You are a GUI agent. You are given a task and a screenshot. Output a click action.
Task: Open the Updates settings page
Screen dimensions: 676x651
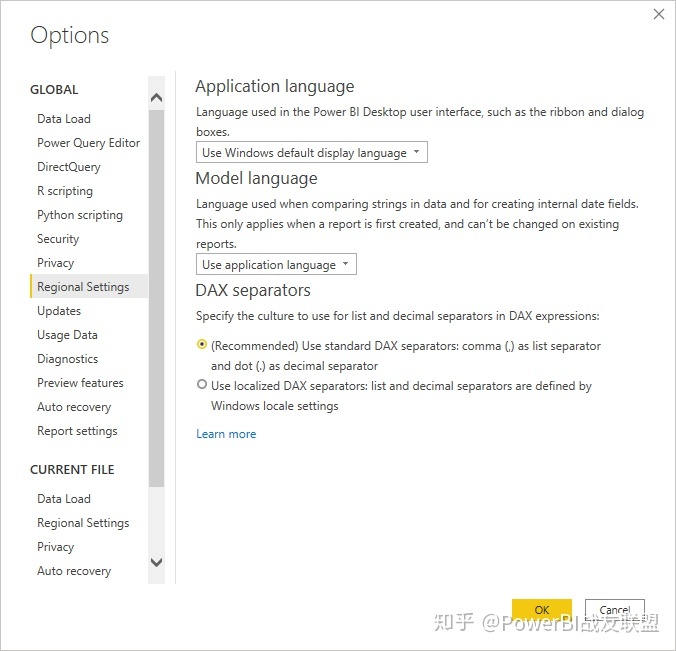(59, 311)
